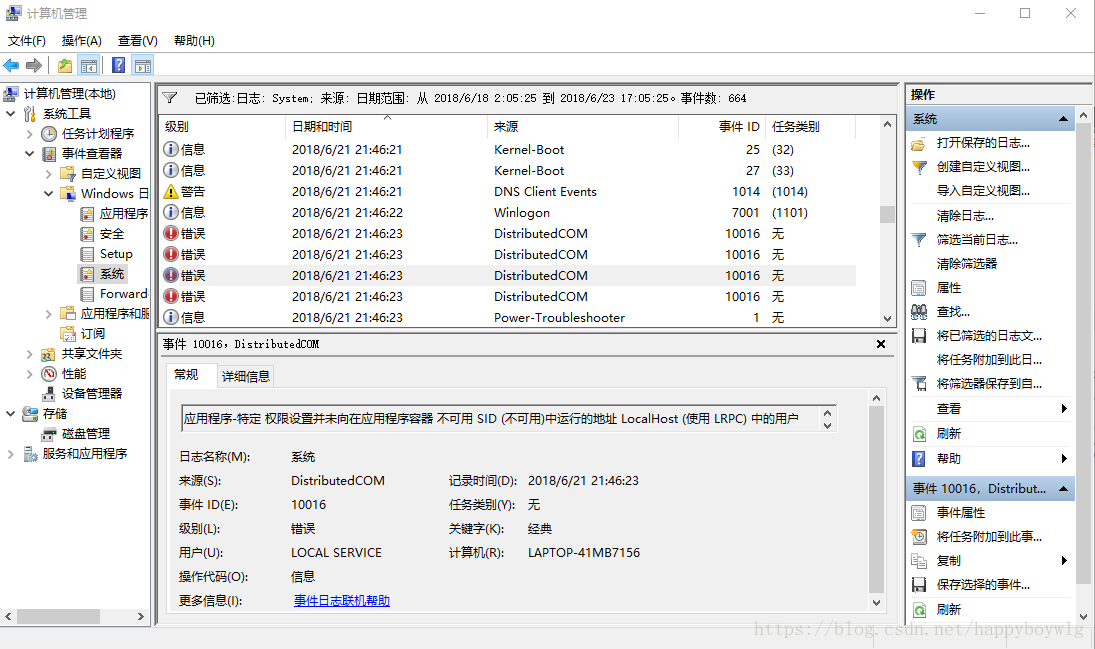Sort events by 事件 ID column header

[x=721, y=126]
